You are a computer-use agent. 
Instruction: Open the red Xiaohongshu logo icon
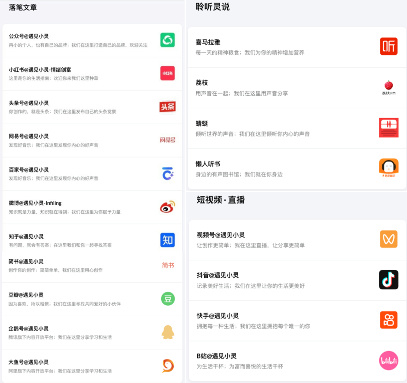click(x=167, y=73)
